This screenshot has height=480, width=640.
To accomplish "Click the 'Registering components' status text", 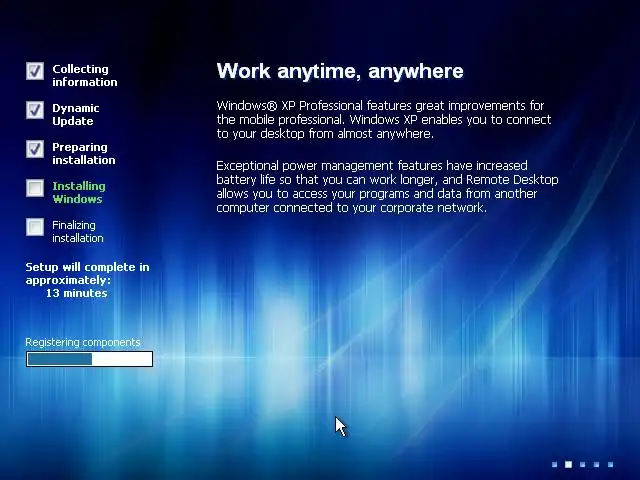I will [x=83, y=342].
